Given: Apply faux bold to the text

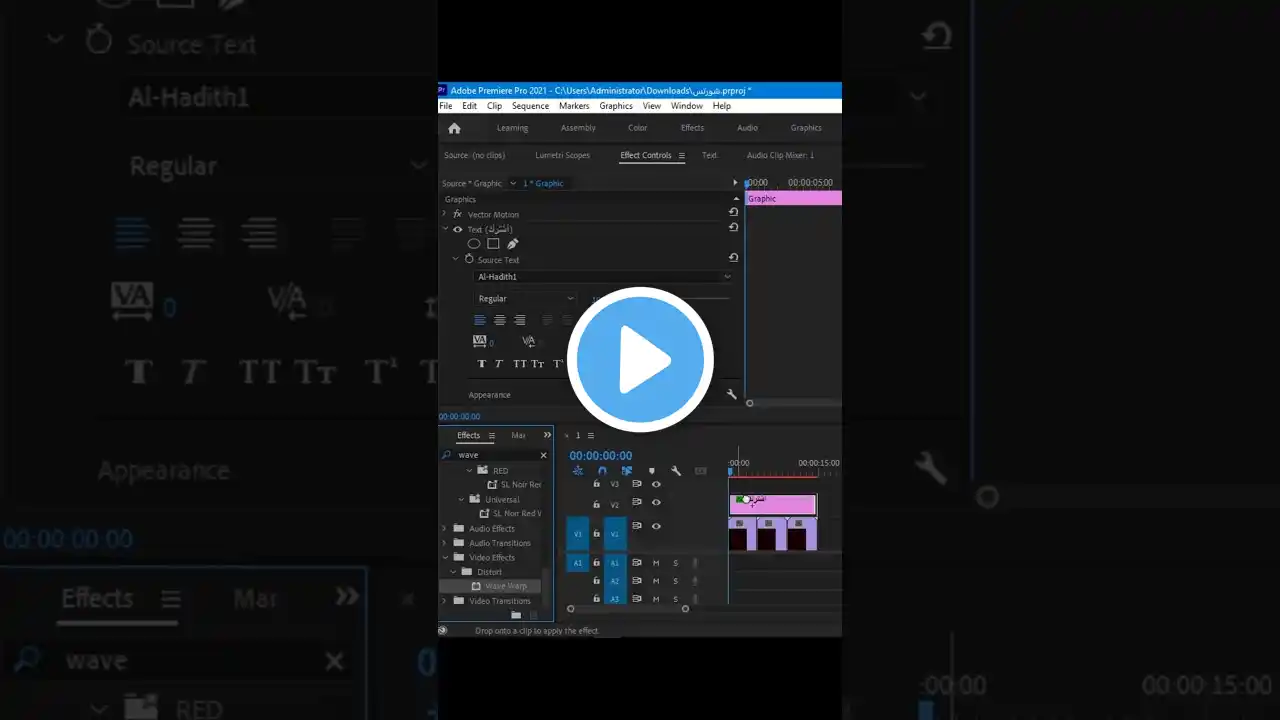Looking at the screenshot, I should click(x=481, y=364).
